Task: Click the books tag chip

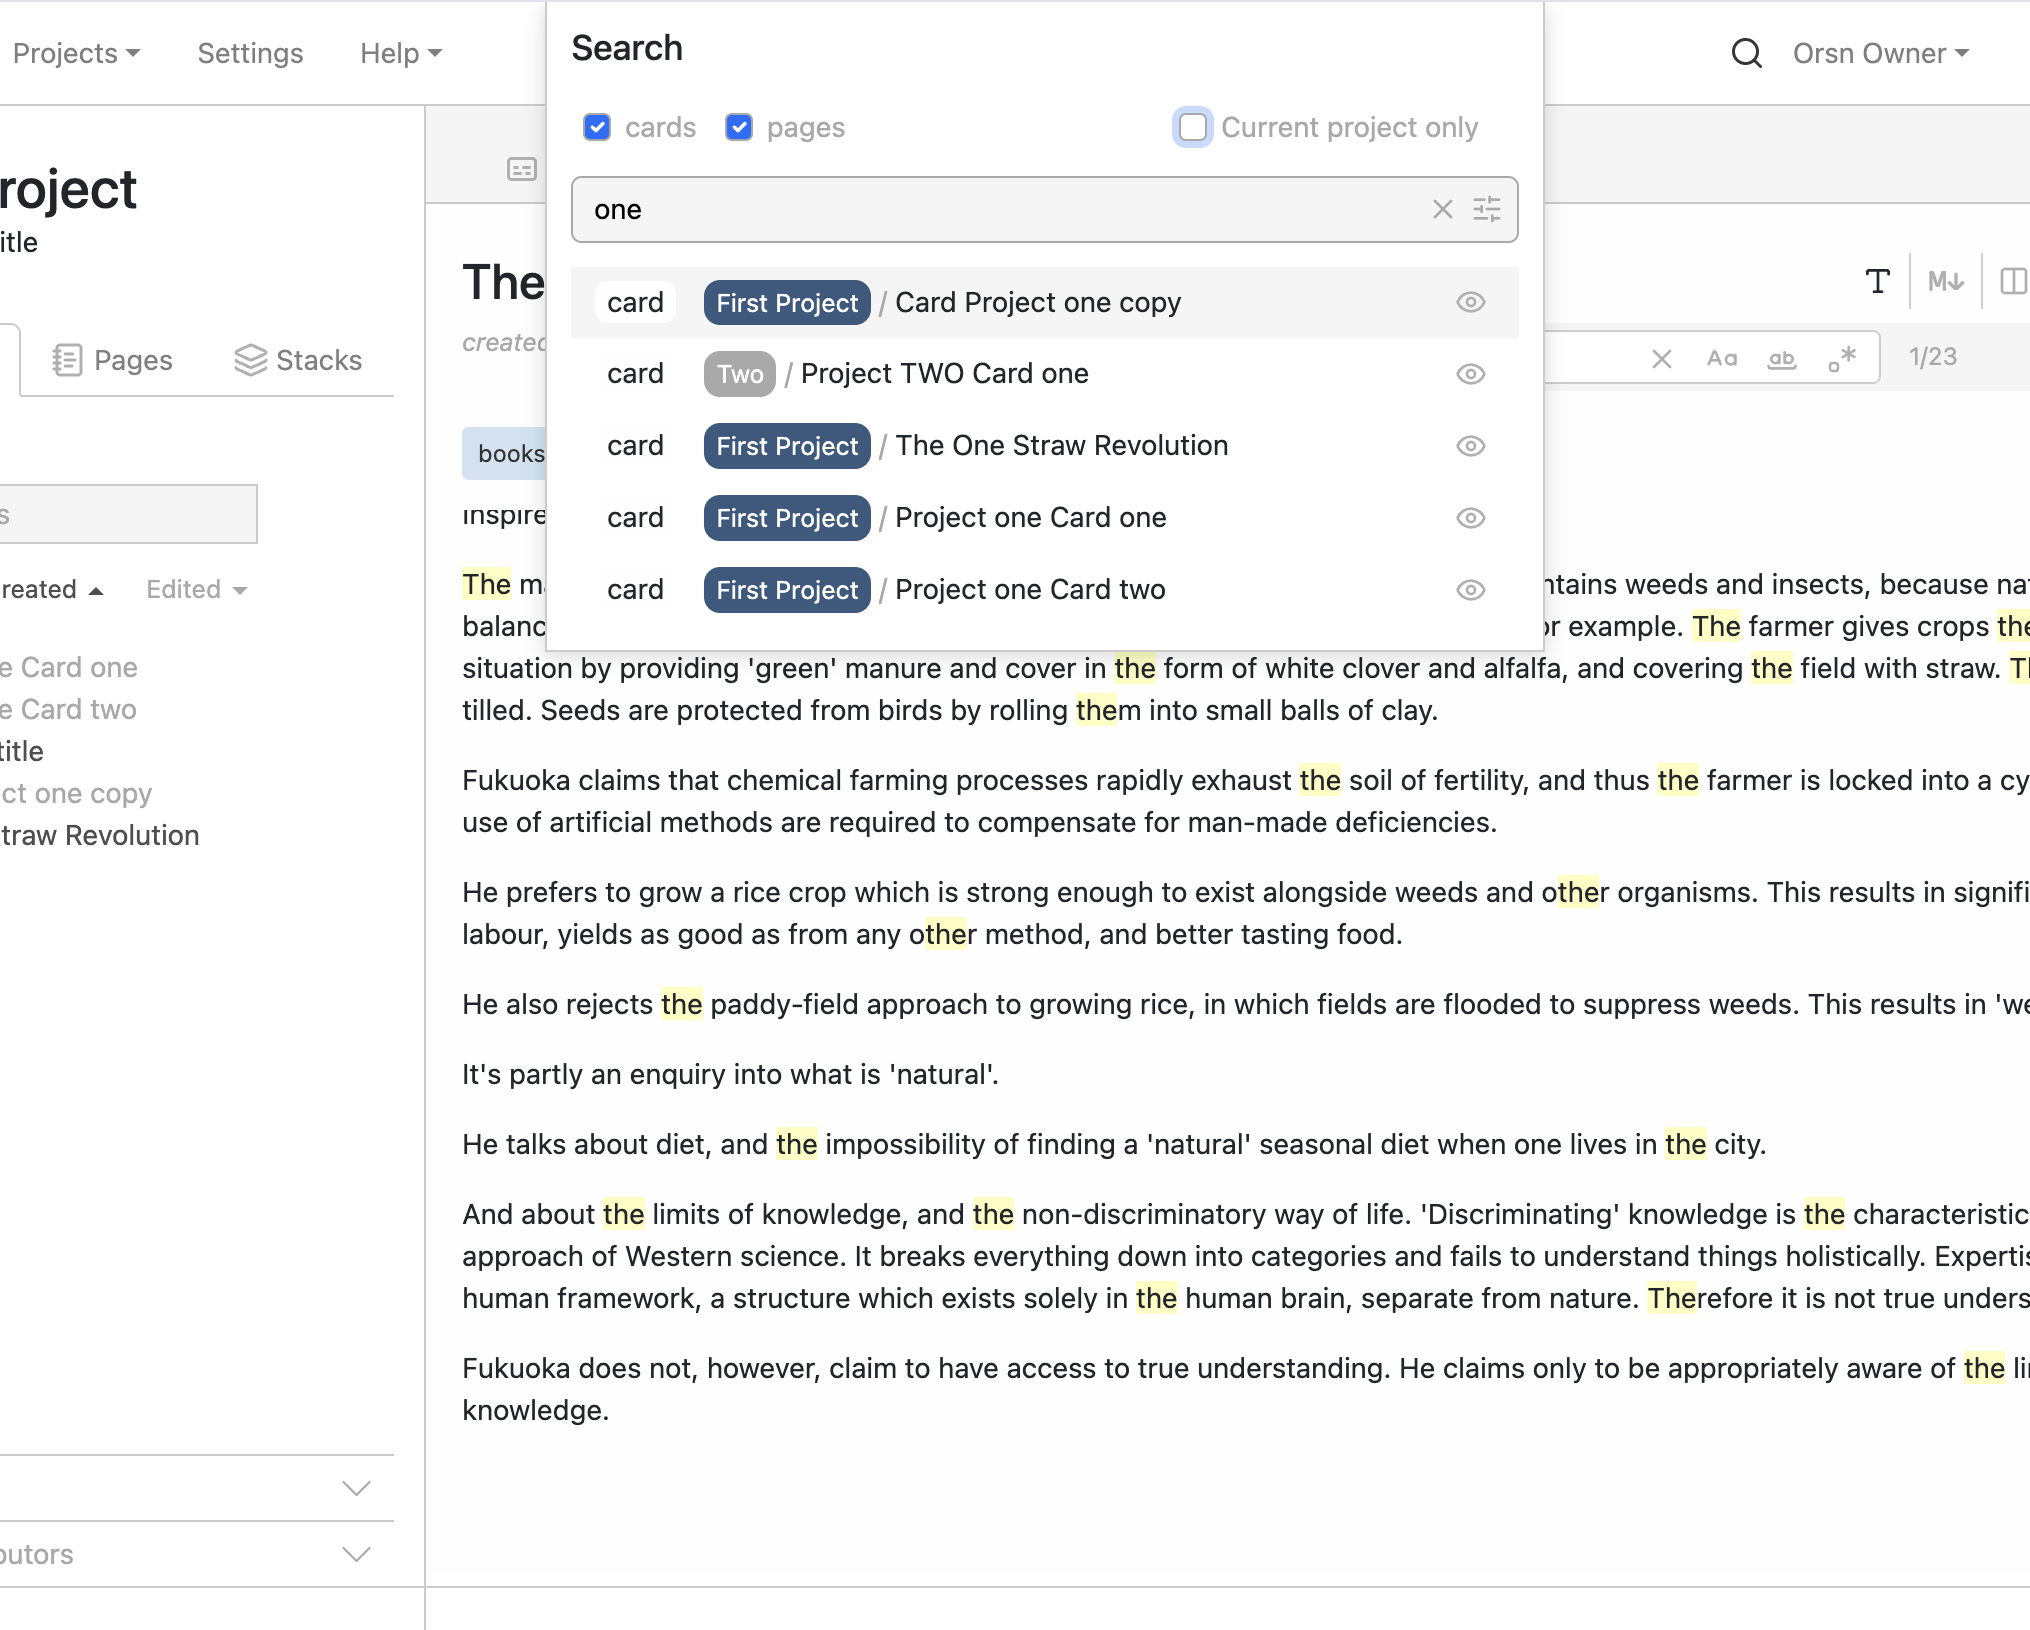Action: (x=506, y=453)
